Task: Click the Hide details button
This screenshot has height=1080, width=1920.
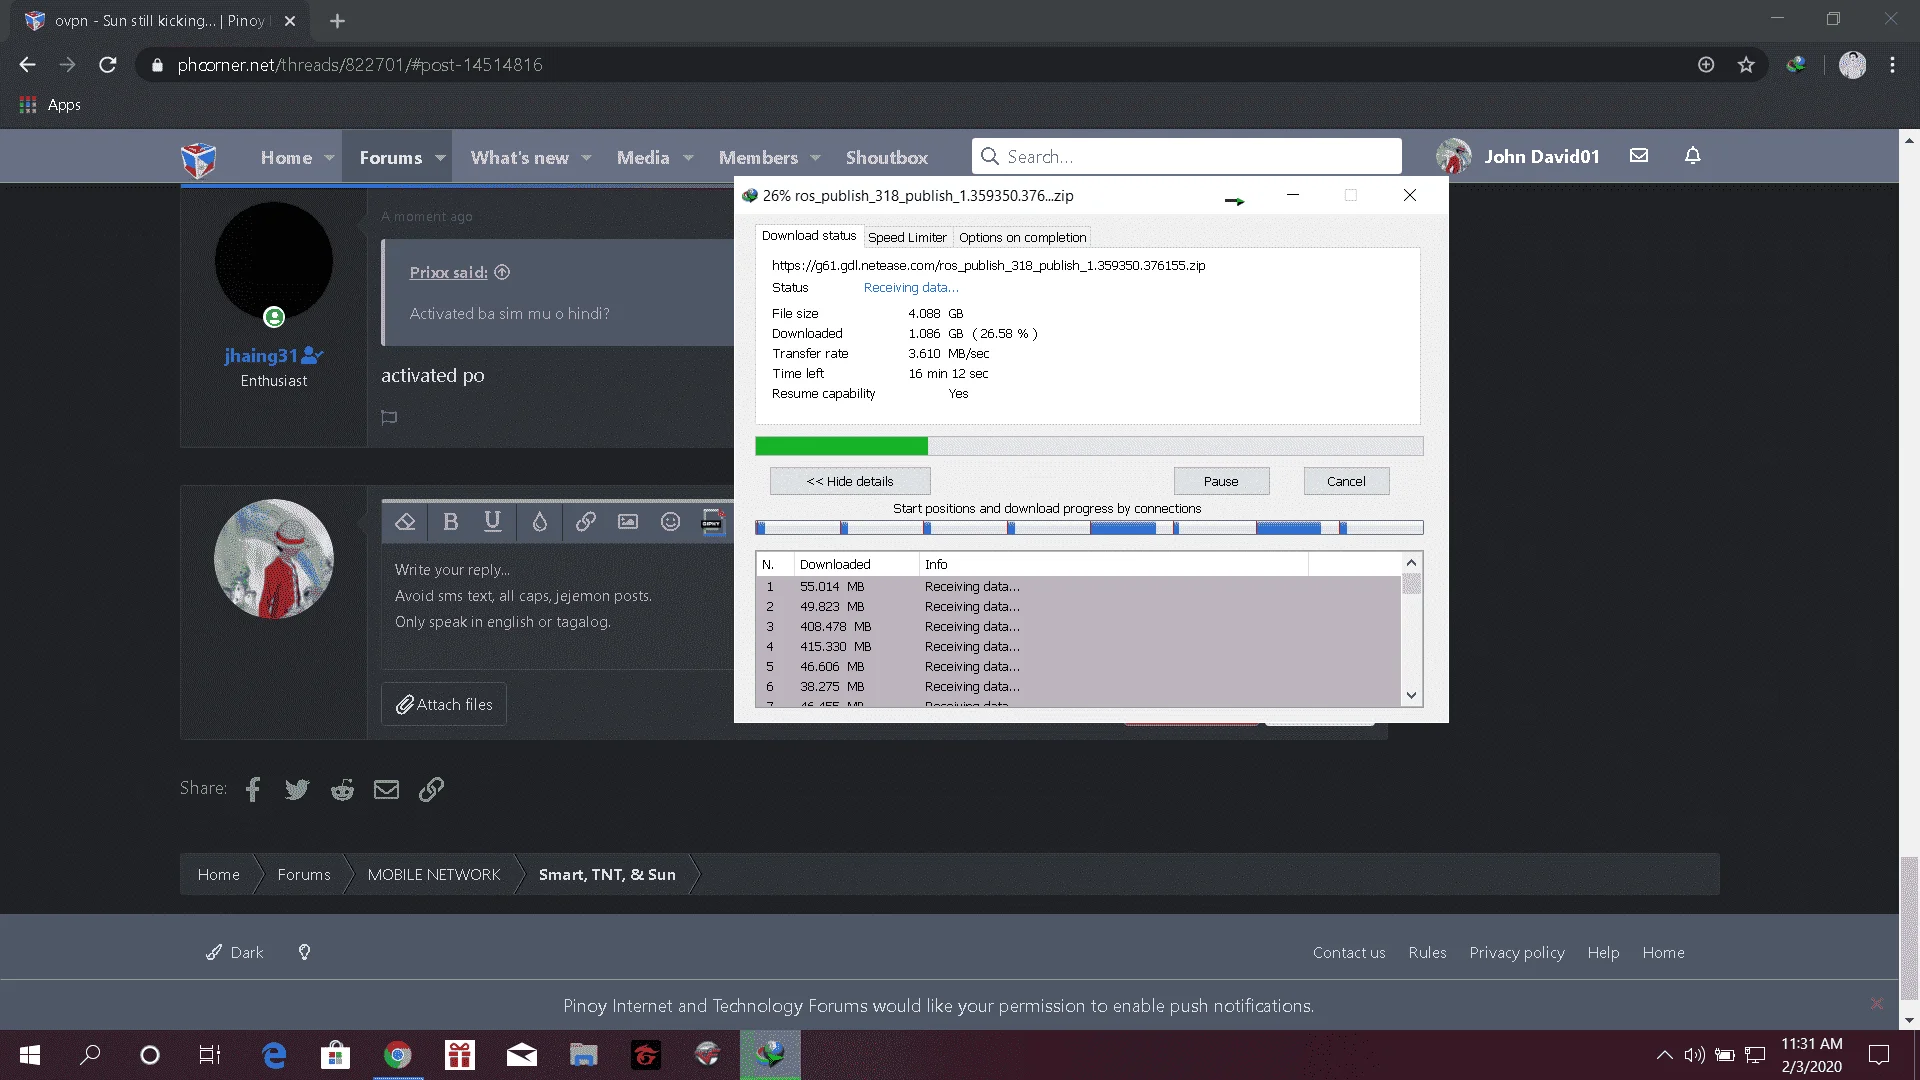Action: click(x=850, y=481)
